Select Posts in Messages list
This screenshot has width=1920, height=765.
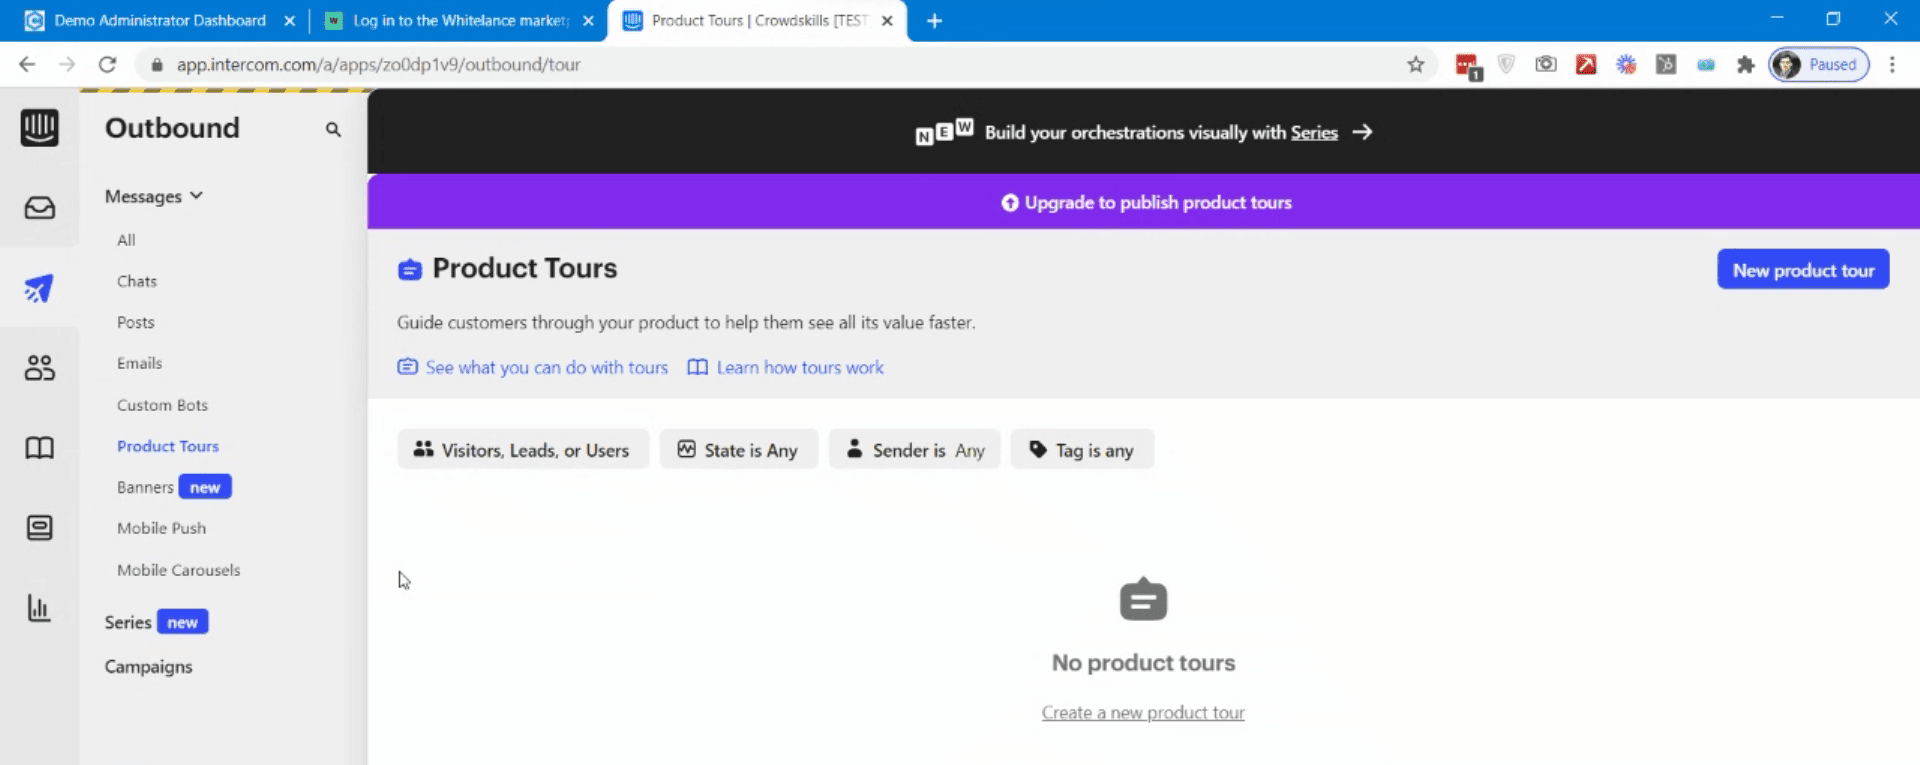click(x=136, y=322)
